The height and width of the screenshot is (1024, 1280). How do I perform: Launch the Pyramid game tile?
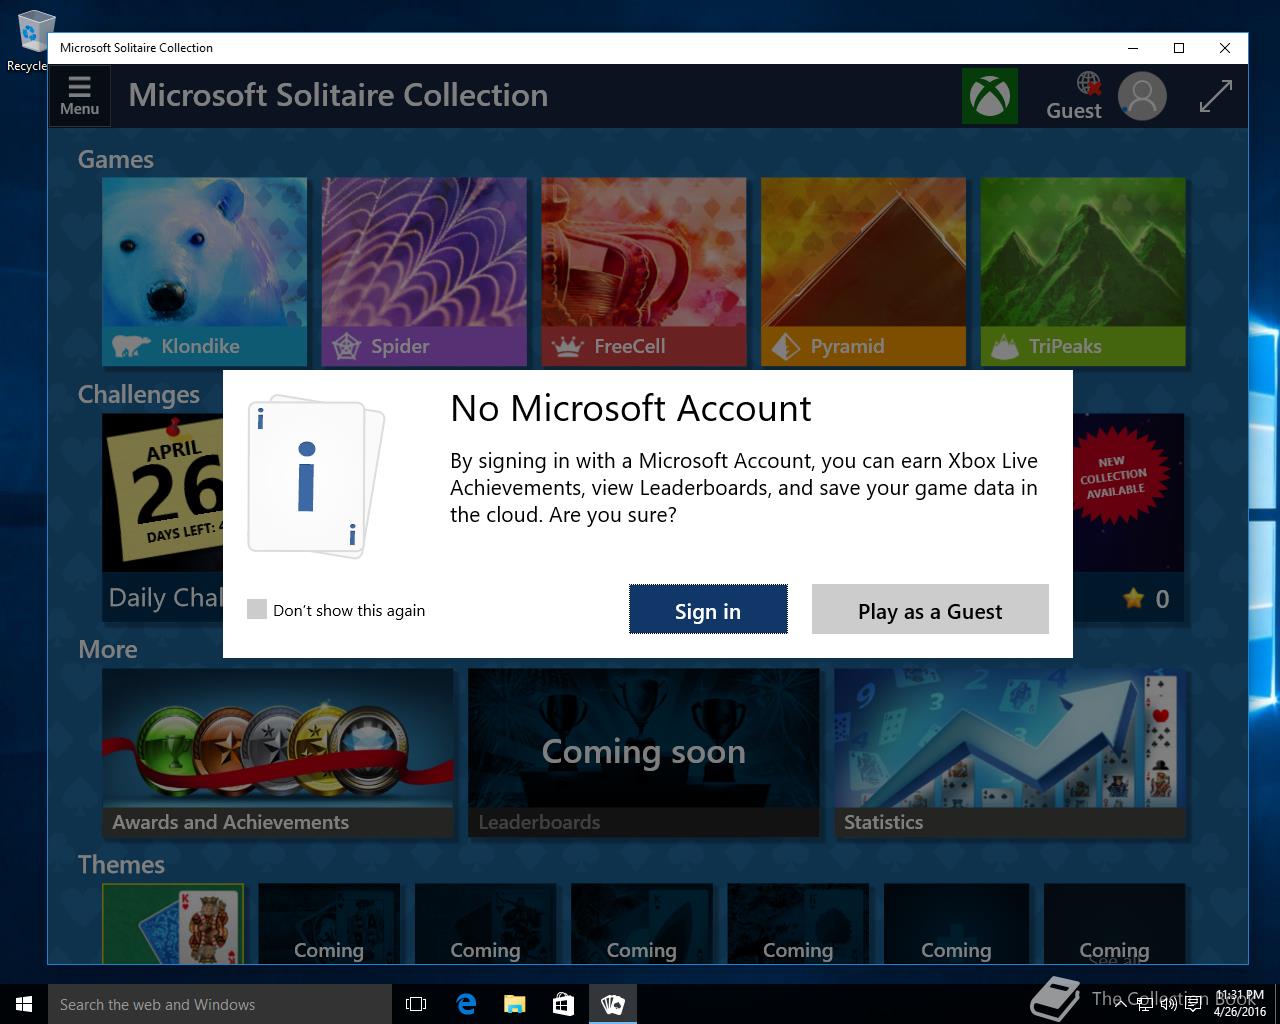(863, 272)
